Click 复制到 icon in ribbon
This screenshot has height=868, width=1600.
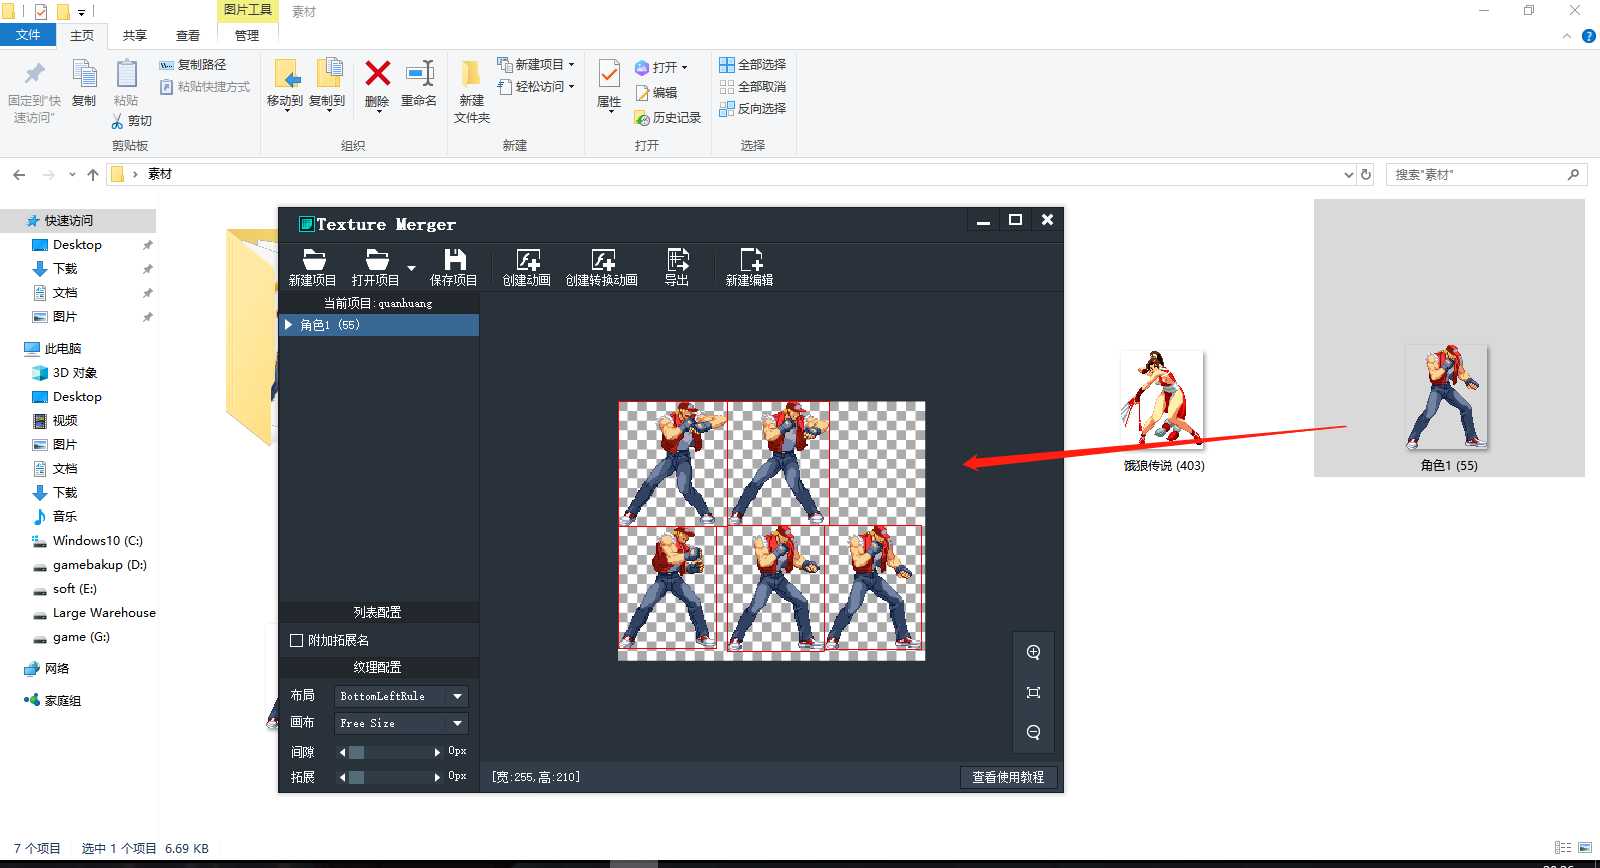coord(329,73)
